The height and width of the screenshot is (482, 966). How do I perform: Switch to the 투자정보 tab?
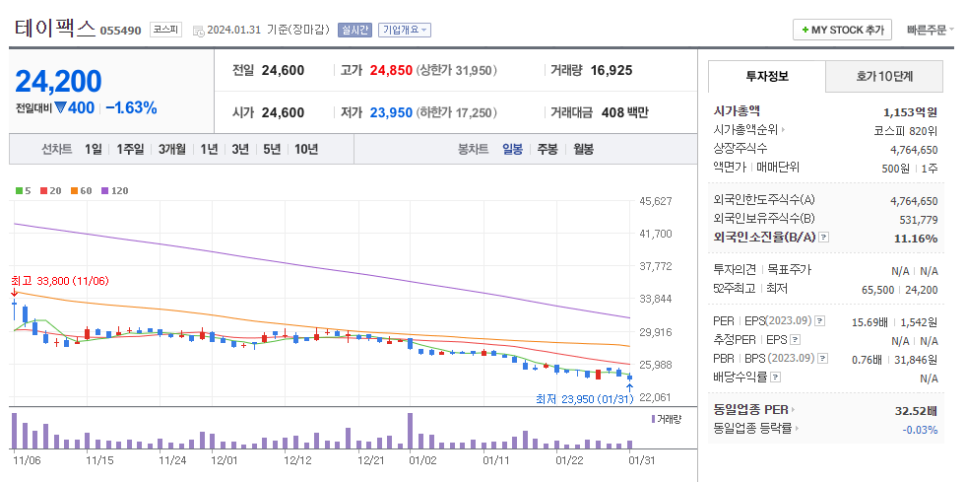[766, 76]
